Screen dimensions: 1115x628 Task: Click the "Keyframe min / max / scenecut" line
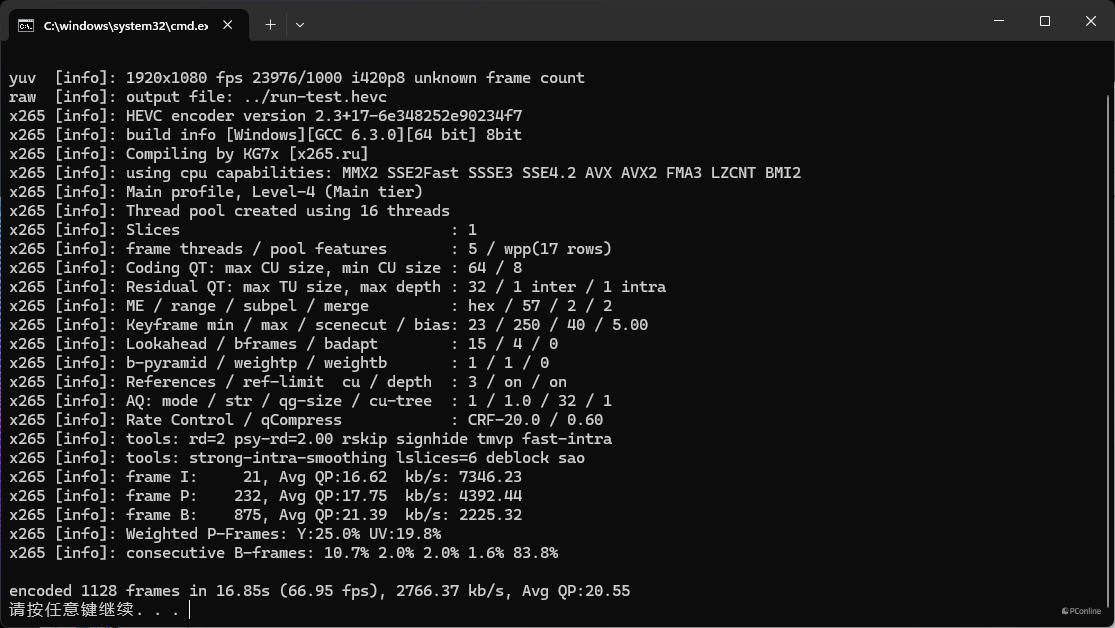329,325
